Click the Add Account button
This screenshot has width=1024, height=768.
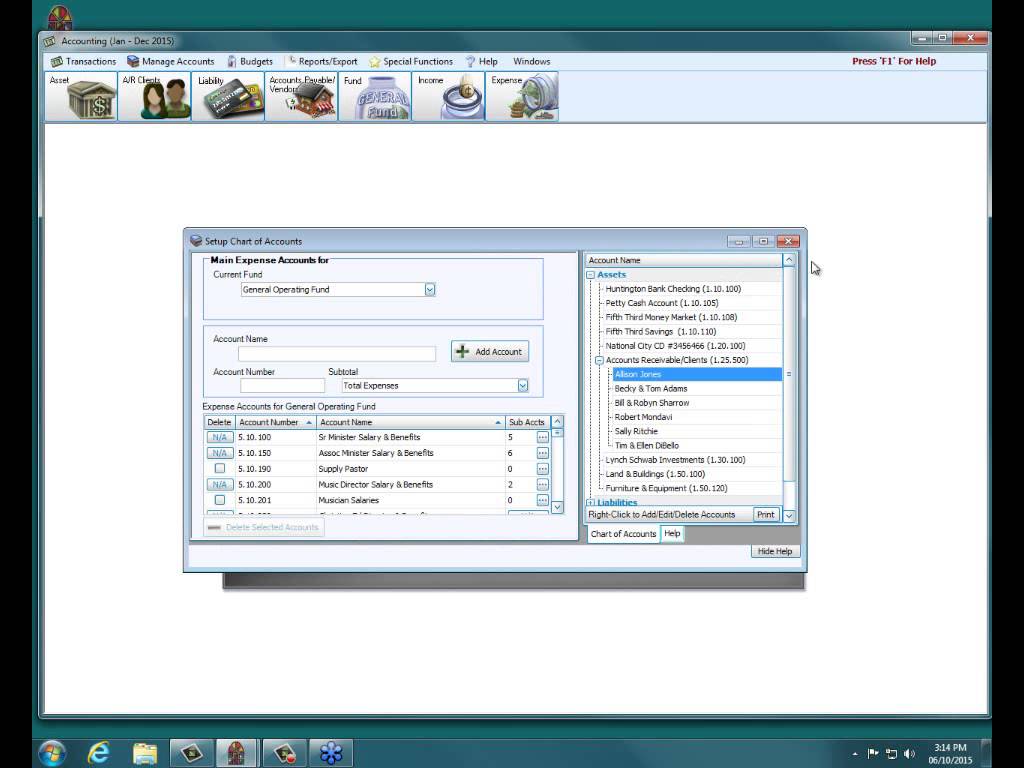click(489, 351)
